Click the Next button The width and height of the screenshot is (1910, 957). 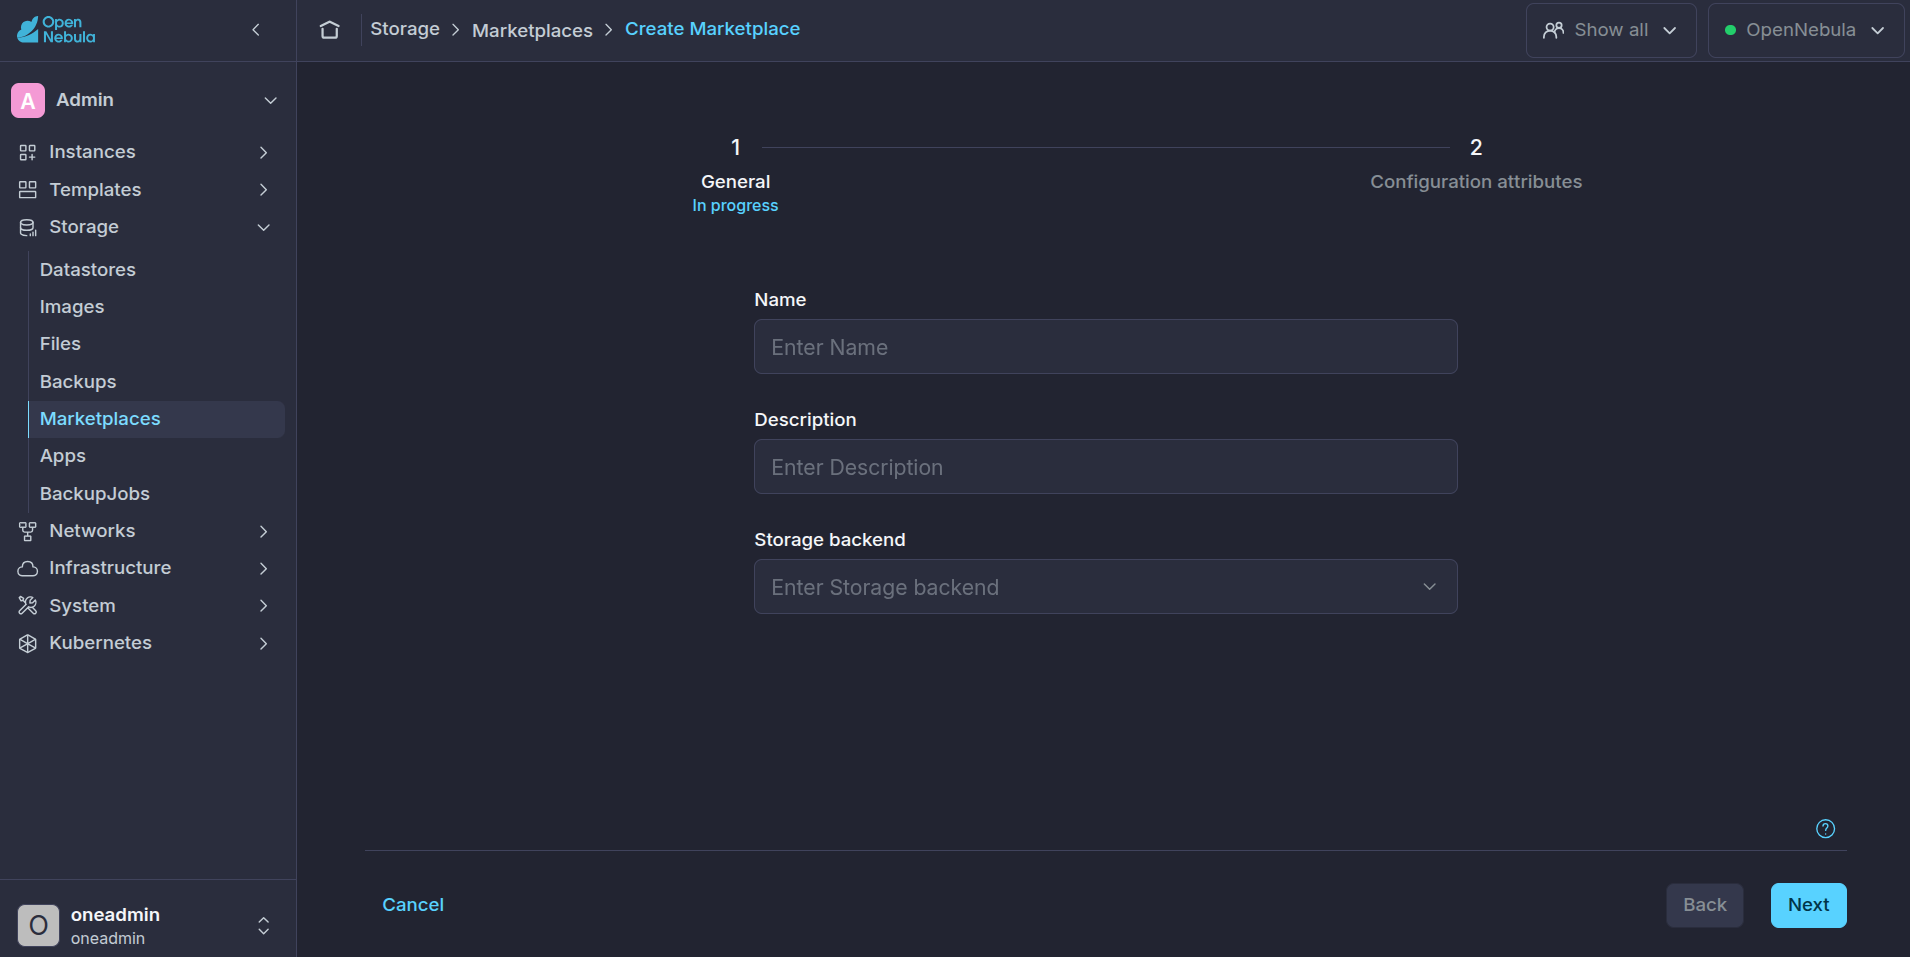pyautogui.click(x=1809, y=905)
